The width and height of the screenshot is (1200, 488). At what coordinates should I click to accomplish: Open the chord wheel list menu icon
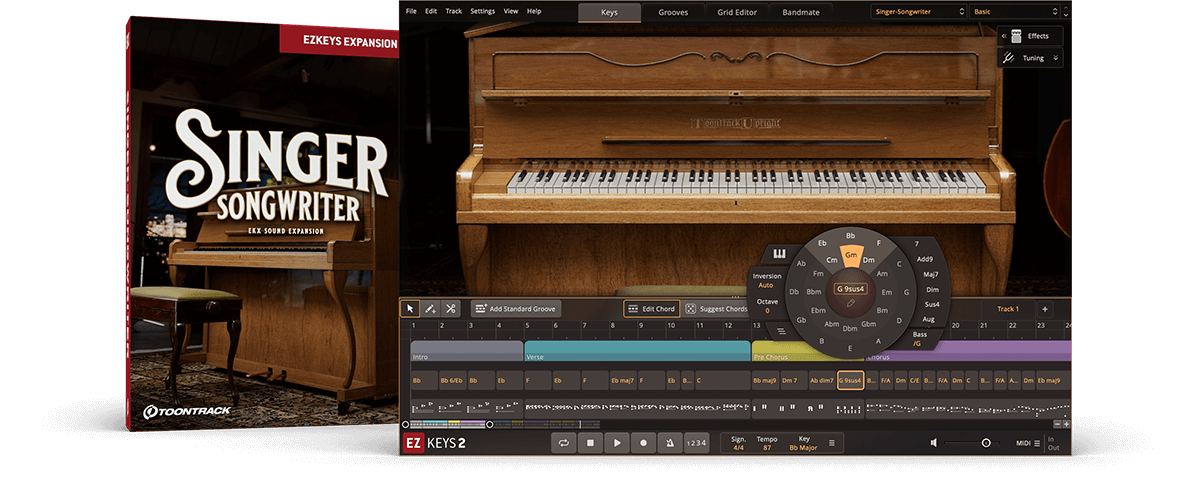(781, 330)
